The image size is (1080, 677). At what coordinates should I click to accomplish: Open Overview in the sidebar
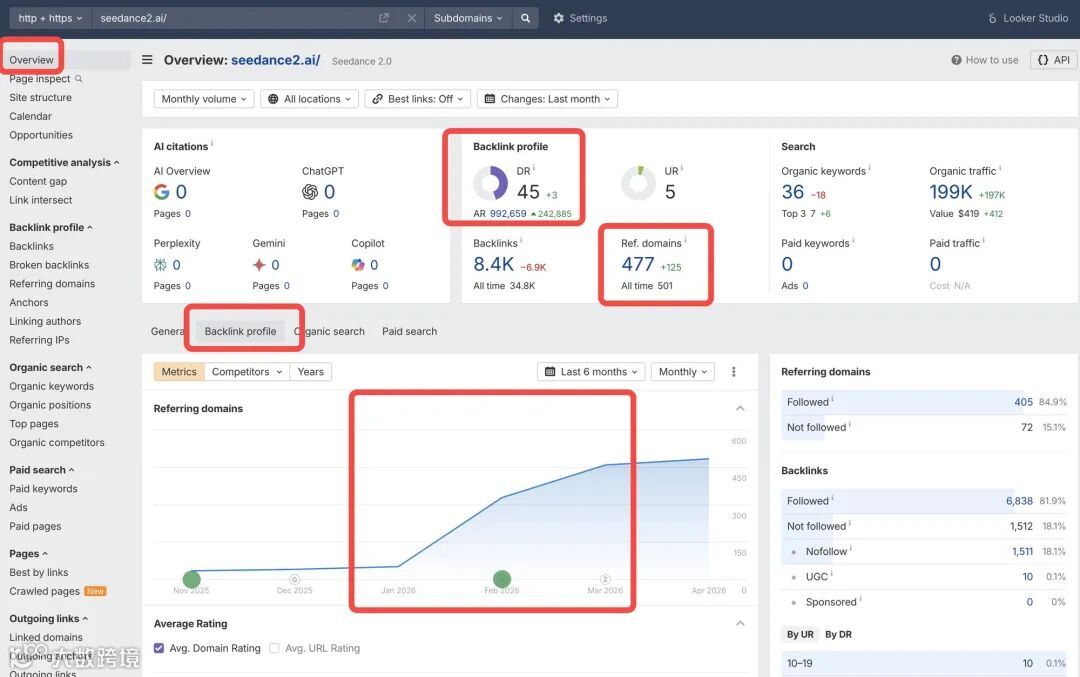point(32,60)
